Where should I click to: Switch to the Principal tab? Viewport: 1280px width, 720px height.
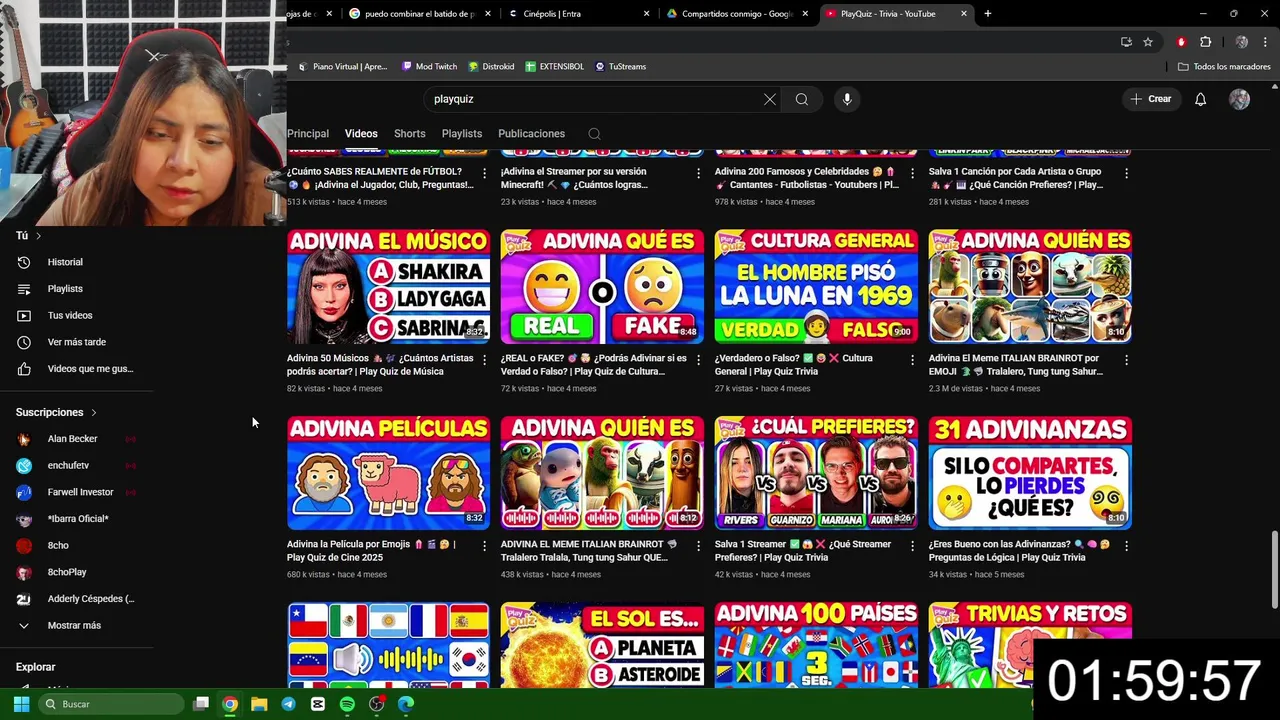(x=308, y=134)
